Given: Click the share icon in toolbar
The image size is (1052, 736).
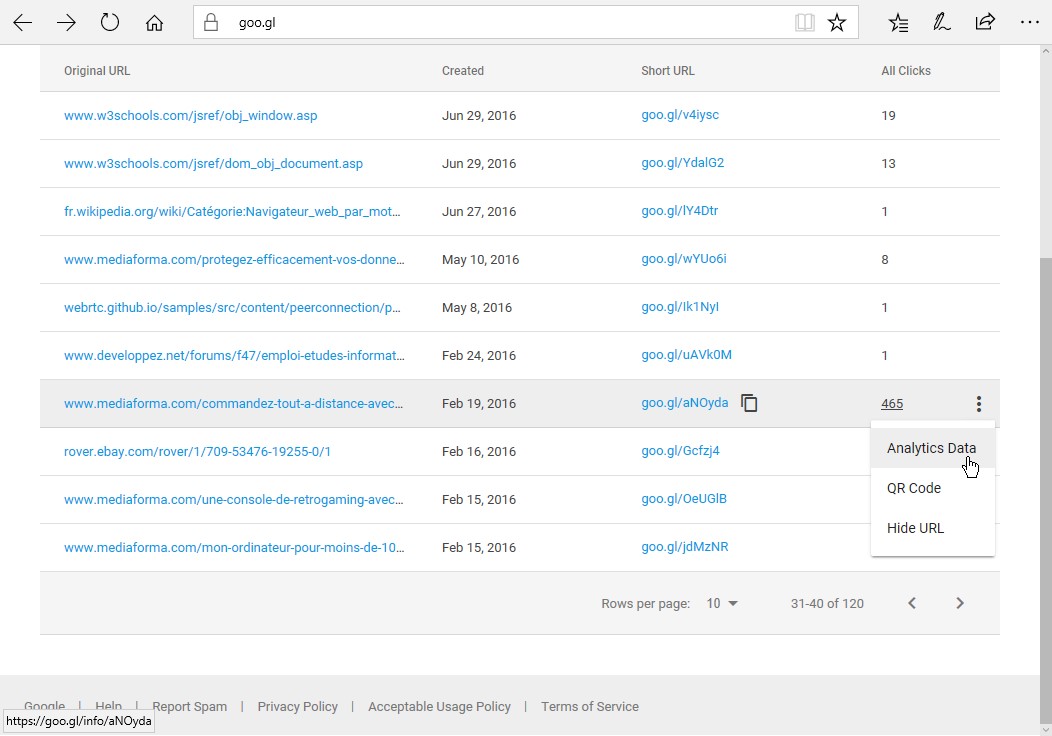Looking at the screenshot, I should (x=985, y=22).
